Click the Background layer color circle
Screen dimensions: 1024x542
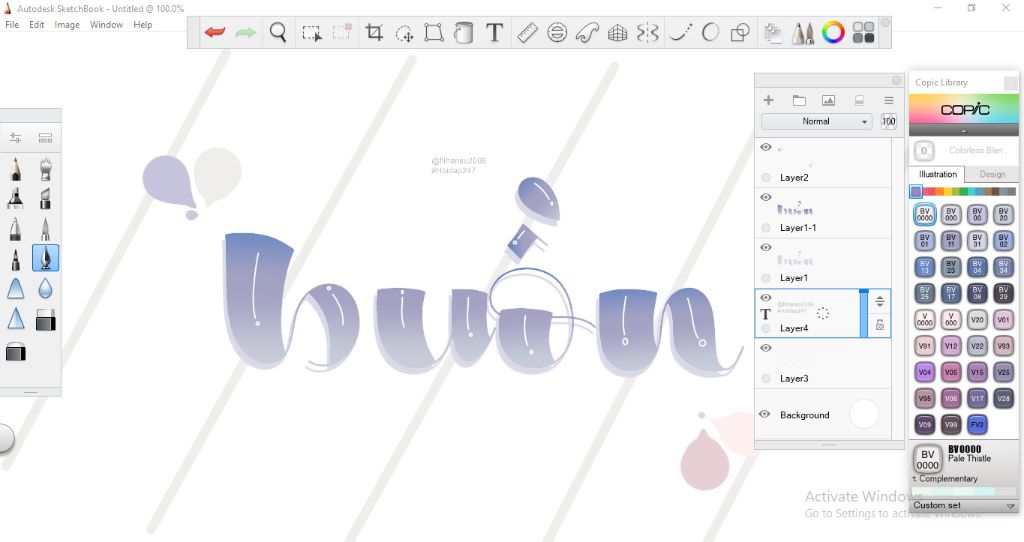863,414
